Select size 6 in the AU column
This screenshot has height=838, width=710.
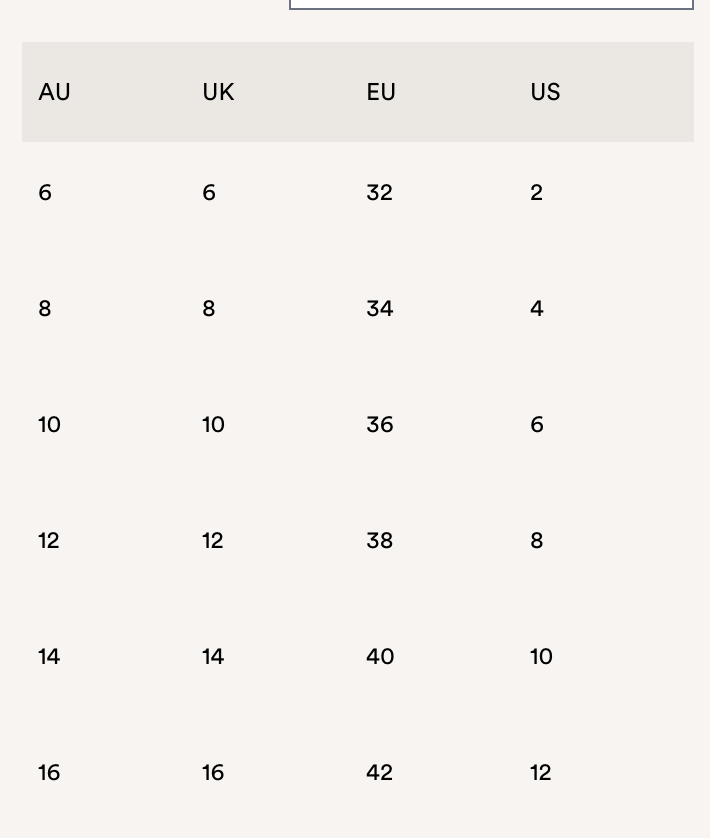[x=45, y=193]
